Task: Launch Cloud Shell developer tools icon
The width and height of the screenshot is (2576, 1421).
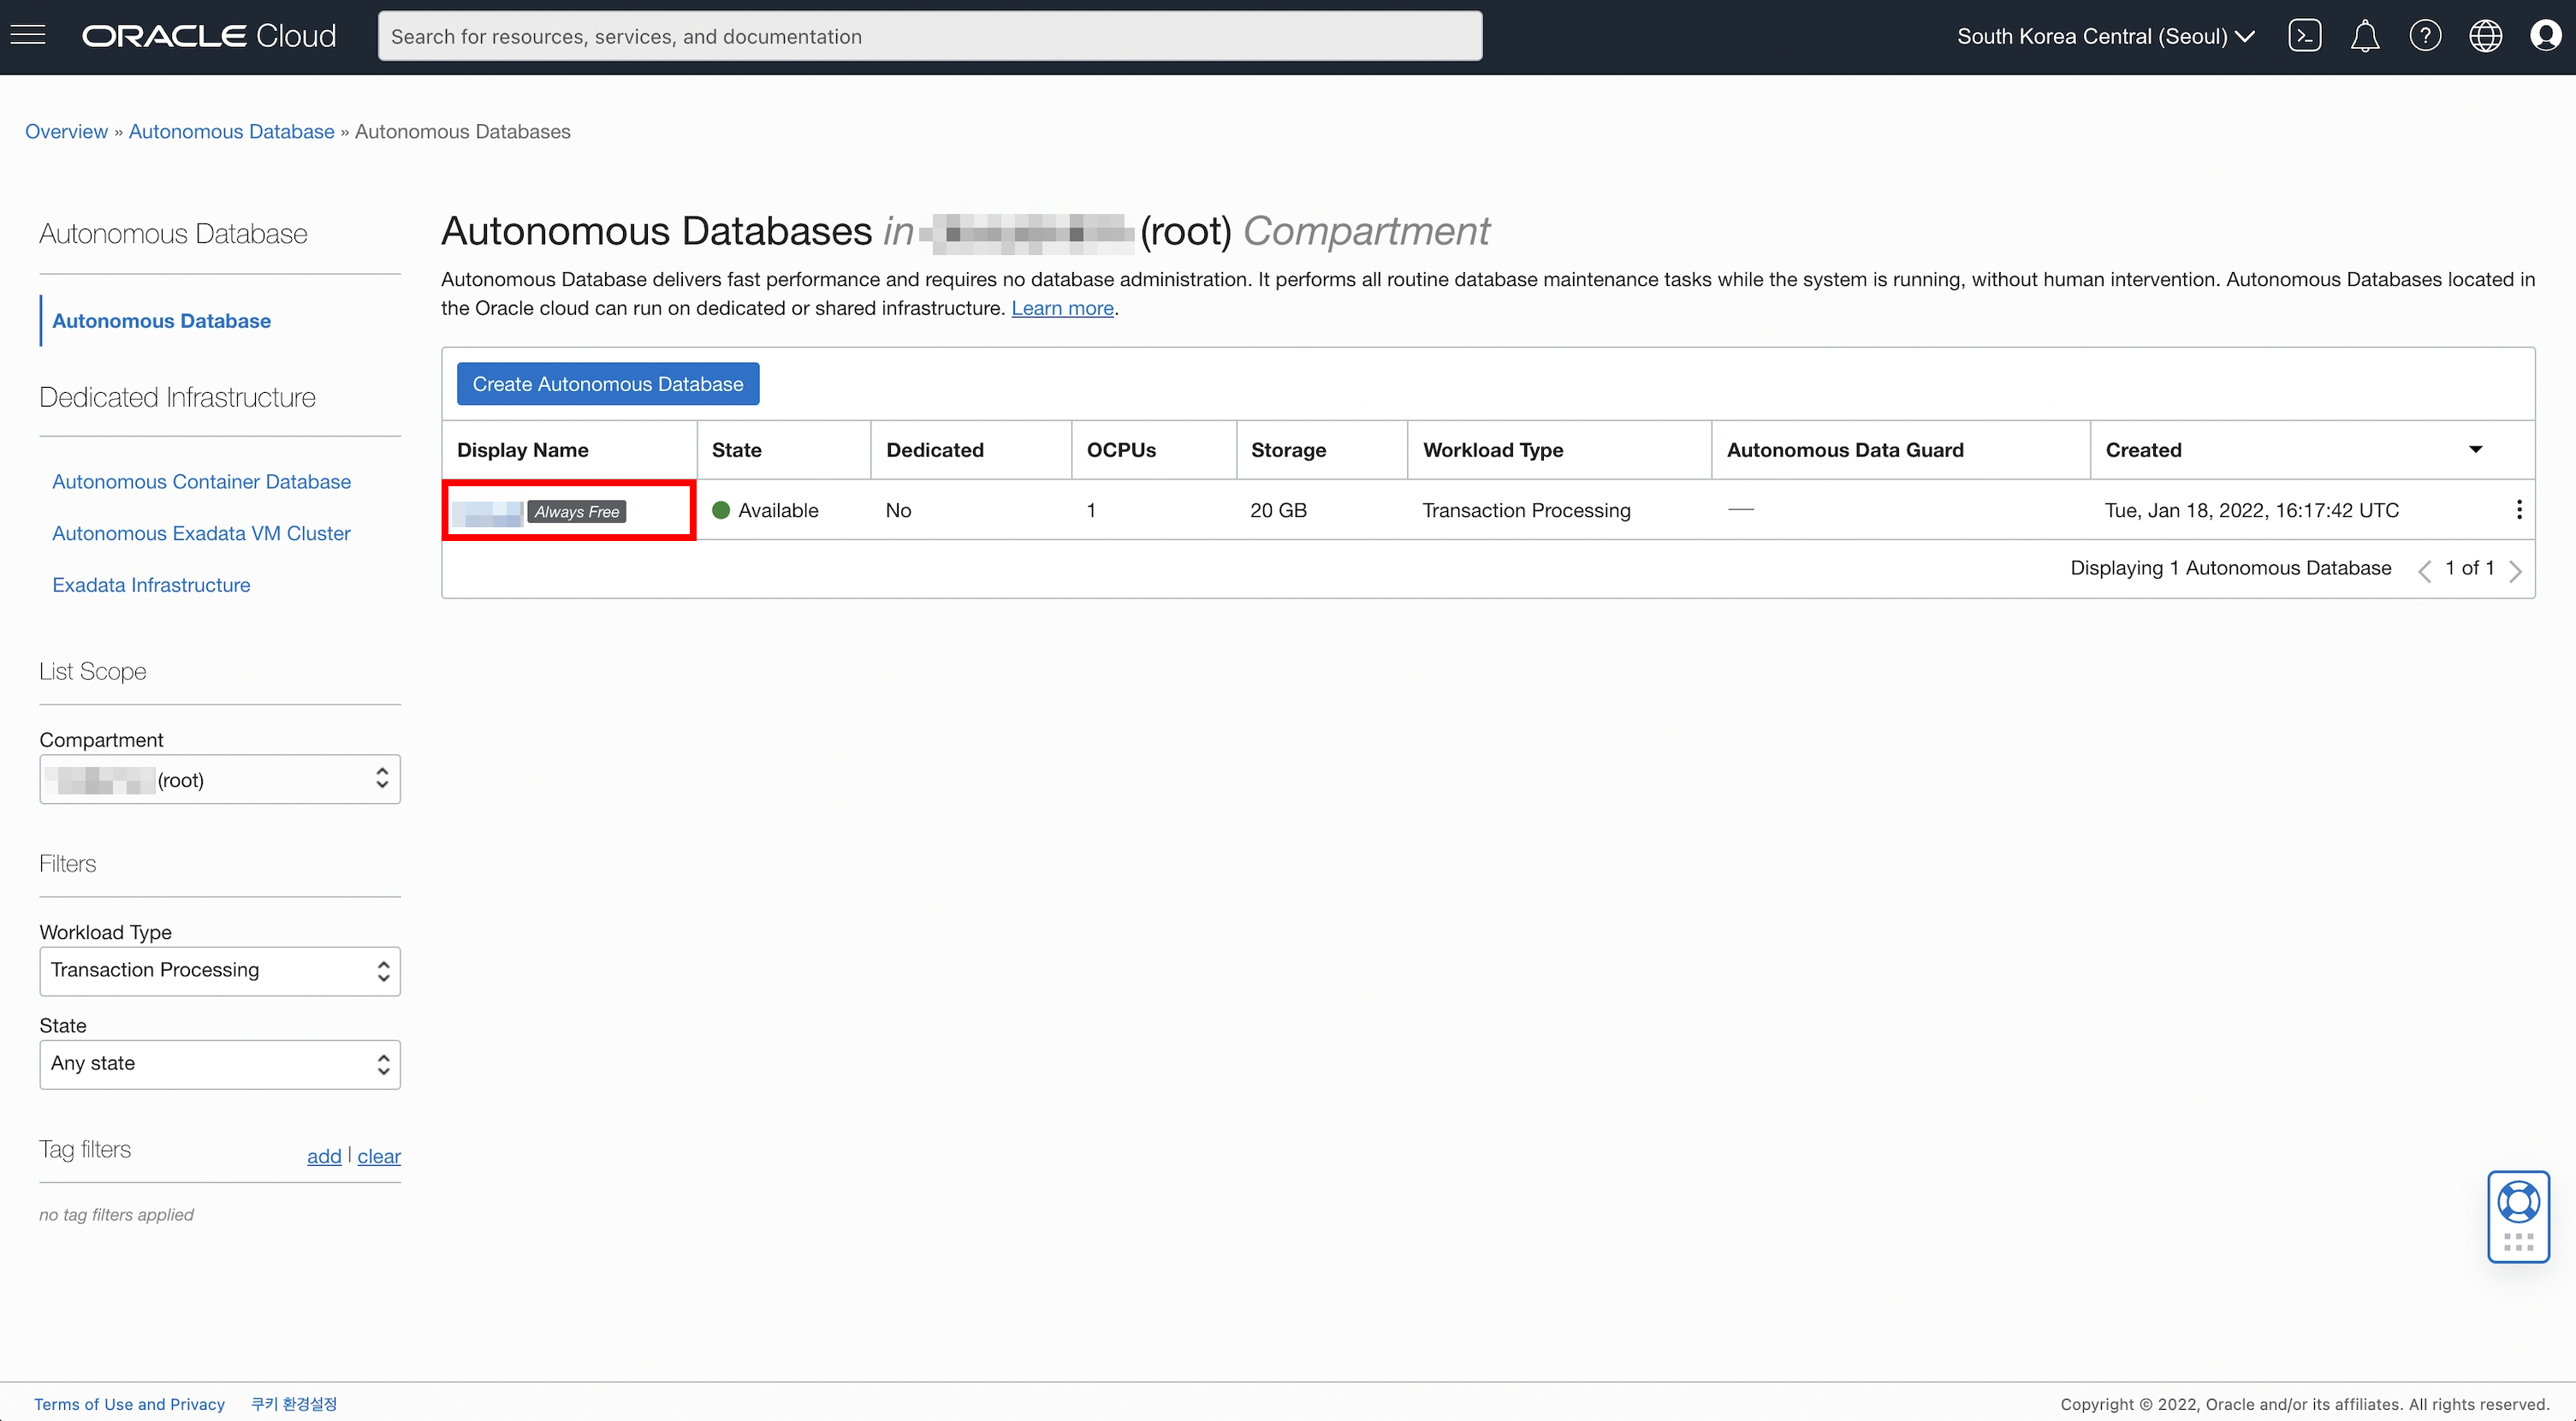Action: click(2304, 36)
